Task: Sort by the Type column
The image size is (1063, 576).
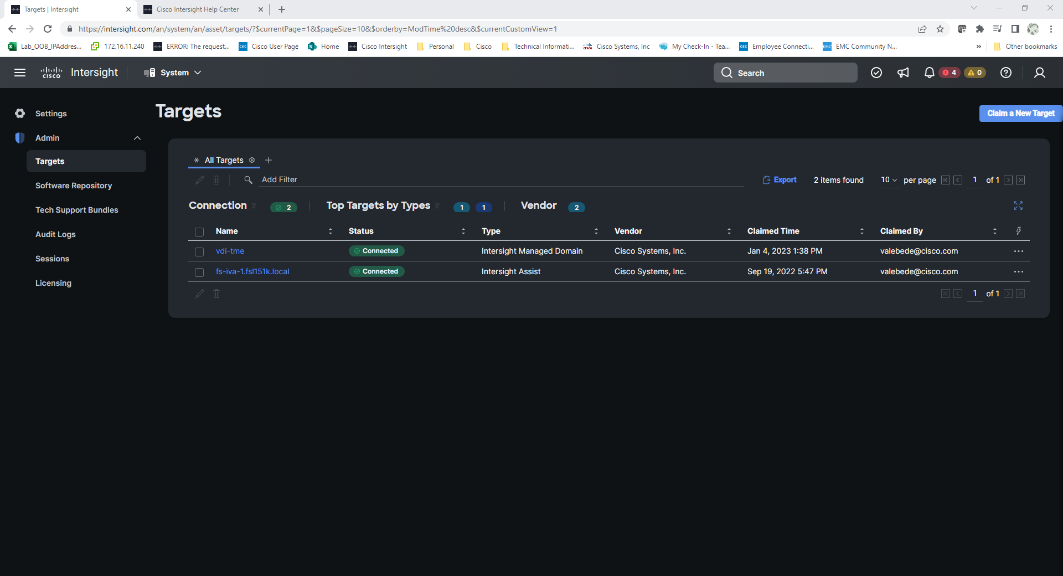Action: 596,232
